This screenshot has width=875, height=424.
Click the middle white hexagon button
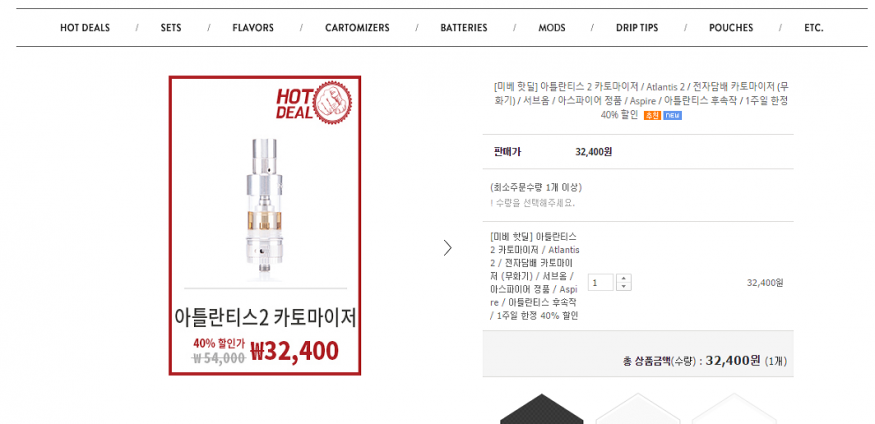638,409
